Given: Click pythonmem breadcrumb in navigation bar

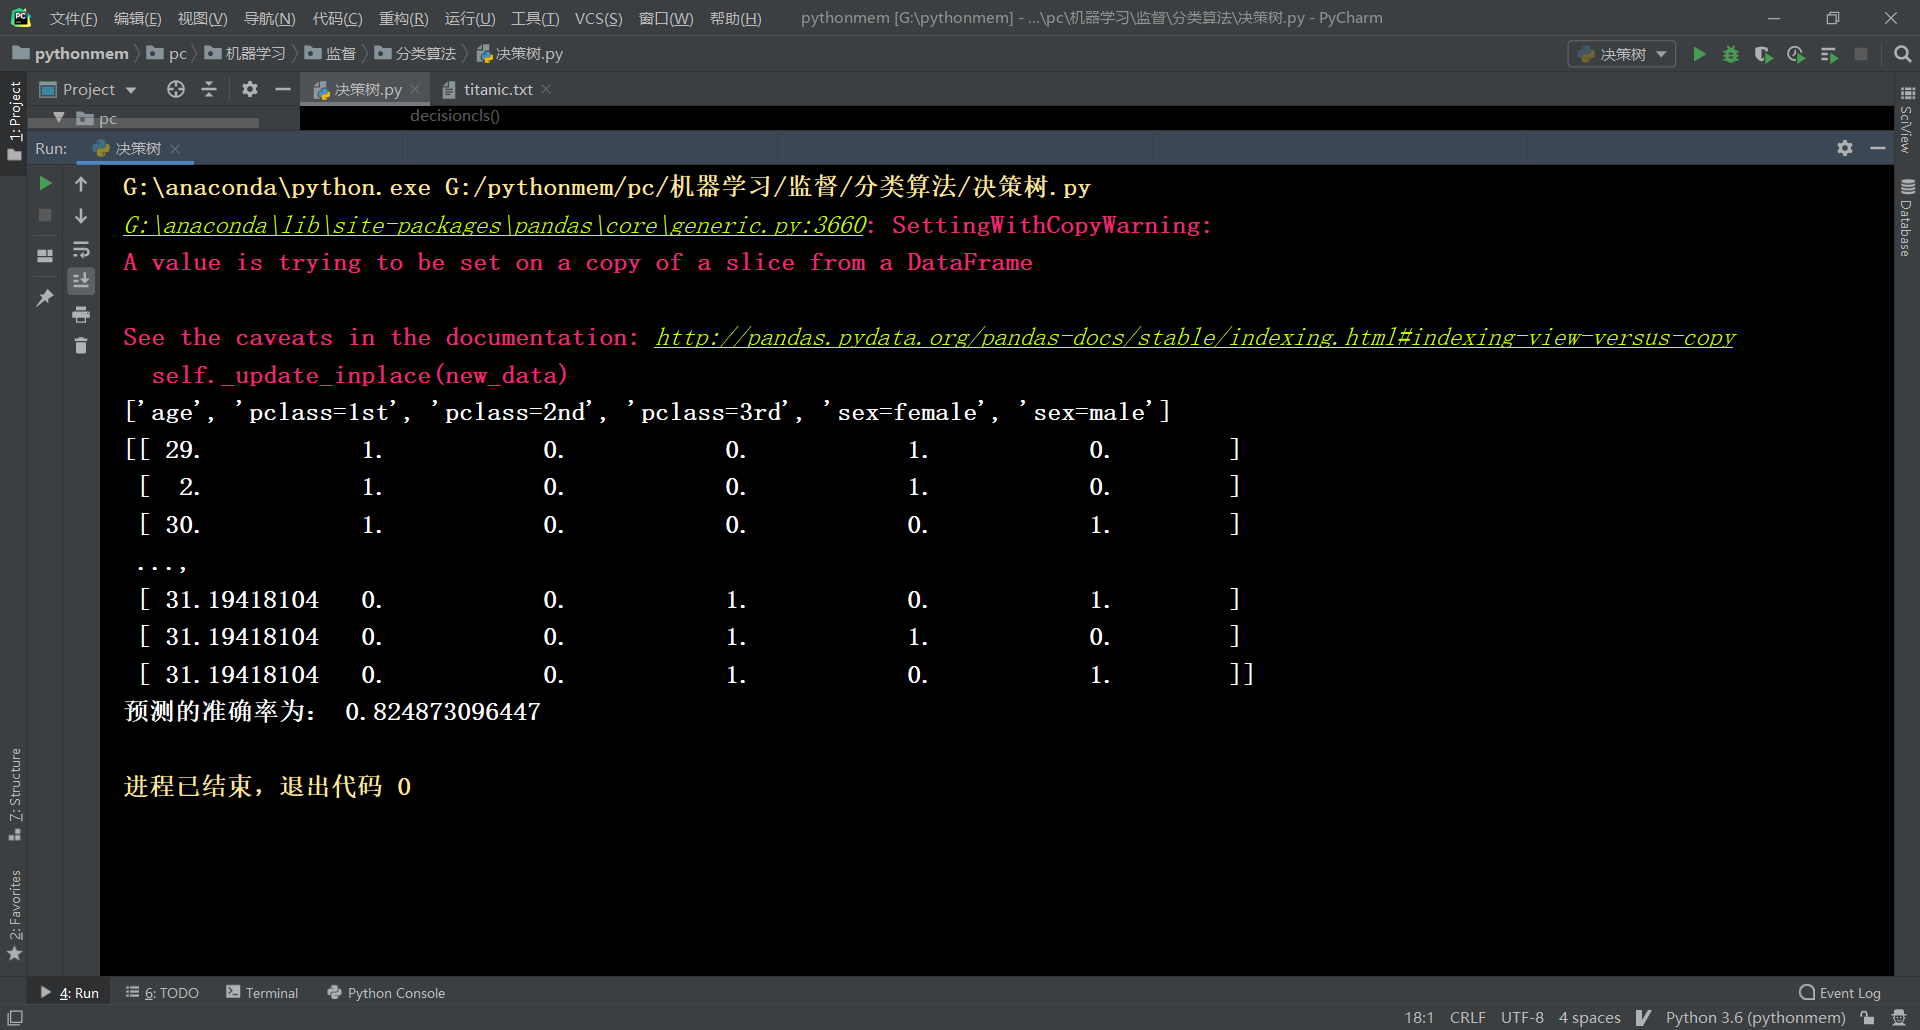Looking at the screenshot, I should [x=70, y=54].
